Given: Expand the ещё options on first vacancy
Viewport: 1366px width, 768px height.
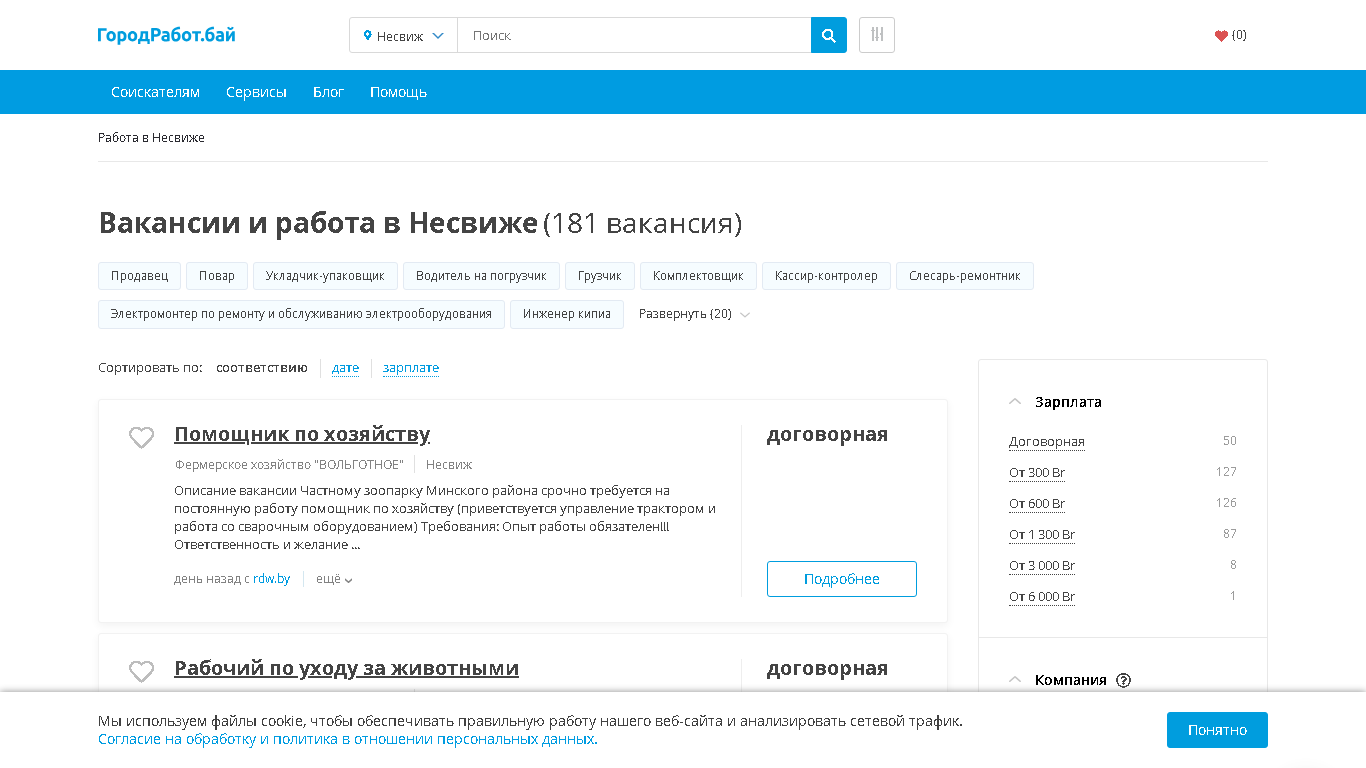Looking at the screenshot, I should [x=334, y=579].
